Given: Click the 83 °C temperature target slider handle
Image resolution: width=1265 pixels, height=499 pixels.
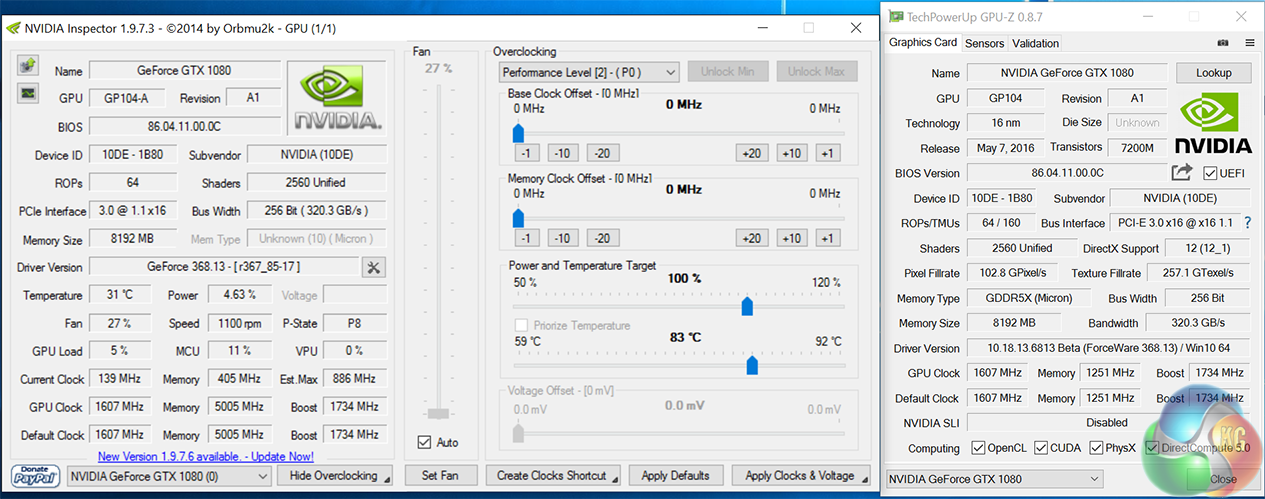Looking at the screenshot, I should point(752,365).
